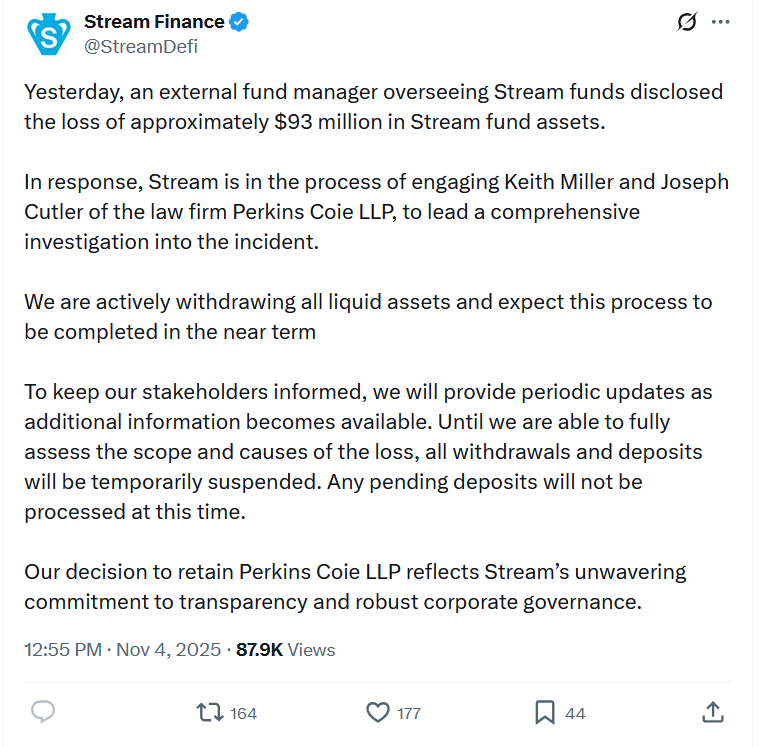Screen dimensions: 778x747
Task: Click the paragraph about $93 million loss
Action: coord(373,107)
